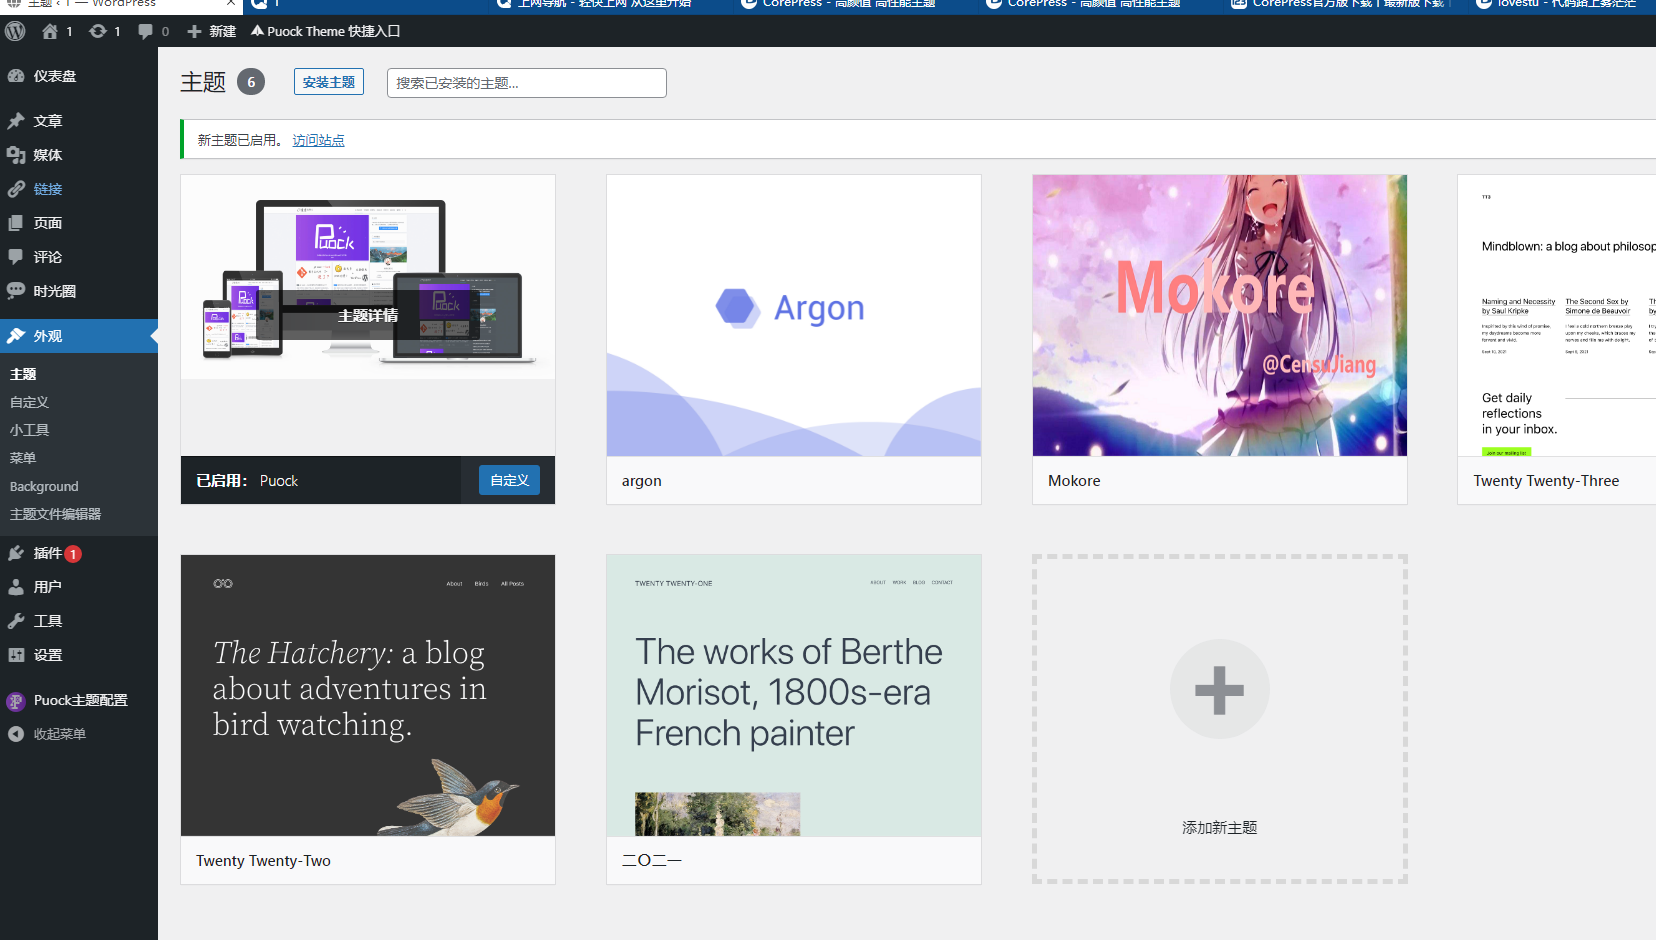Collapse the sidebar menu arrow icon
The height and width of the screenshot is (940, 1656).
click(16, 734)
